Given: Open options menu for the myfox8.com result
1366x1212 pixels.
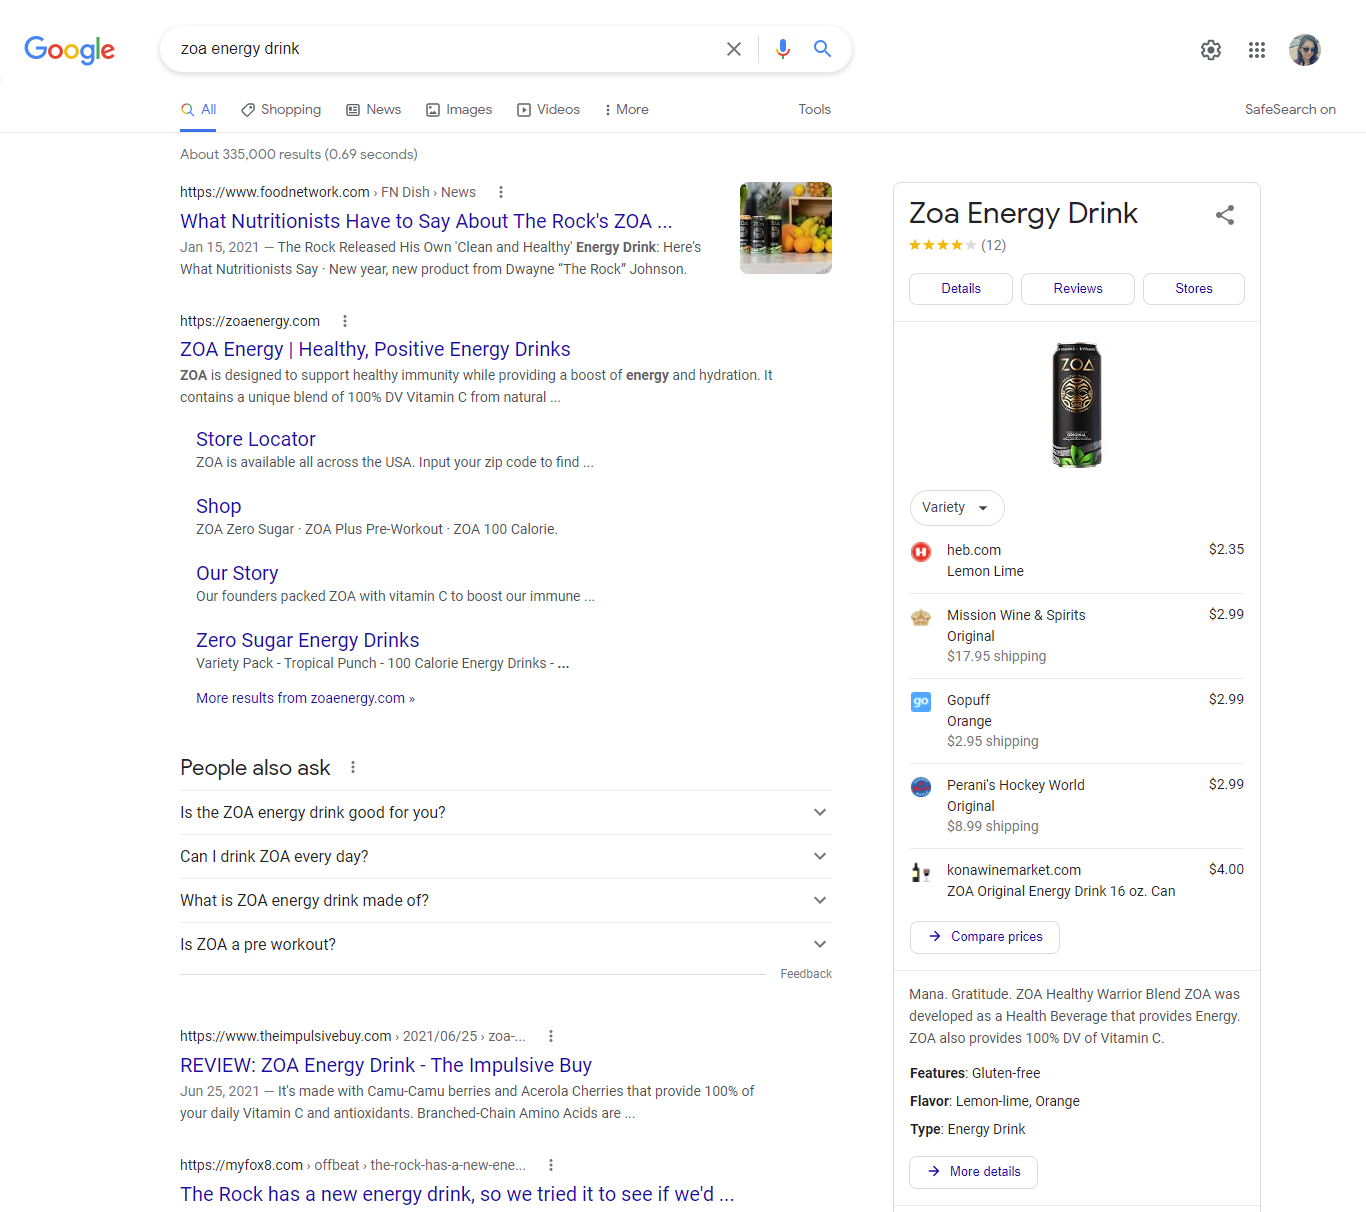Looking at the screenshot, I should pos(551,1165).
